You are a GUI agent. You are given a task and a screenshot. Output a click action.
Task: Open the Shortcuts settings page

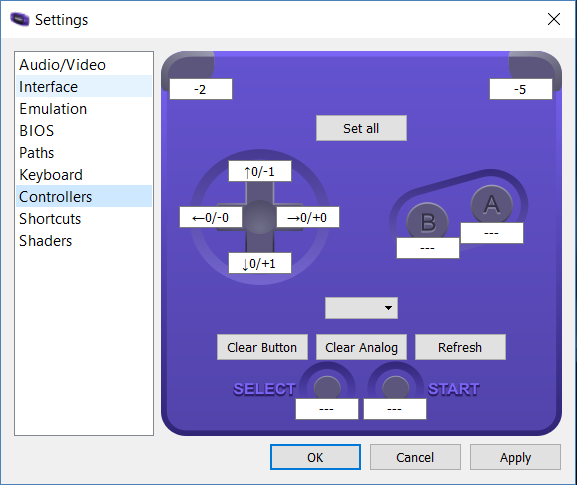[x=84, y=219]
